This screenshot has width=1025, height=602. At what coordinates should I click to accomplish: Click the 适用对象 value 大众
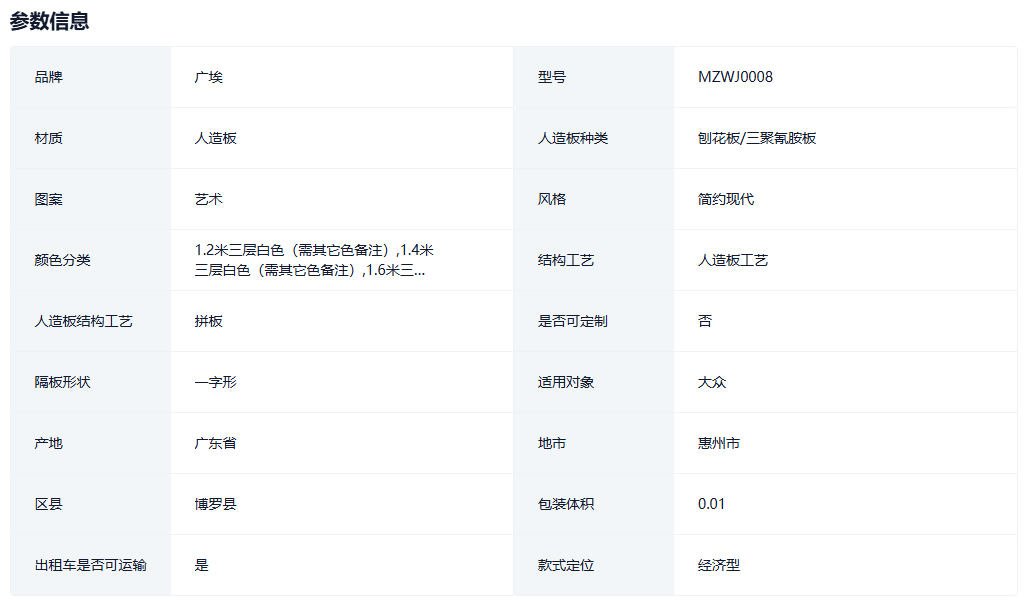[x=712, y=382]
